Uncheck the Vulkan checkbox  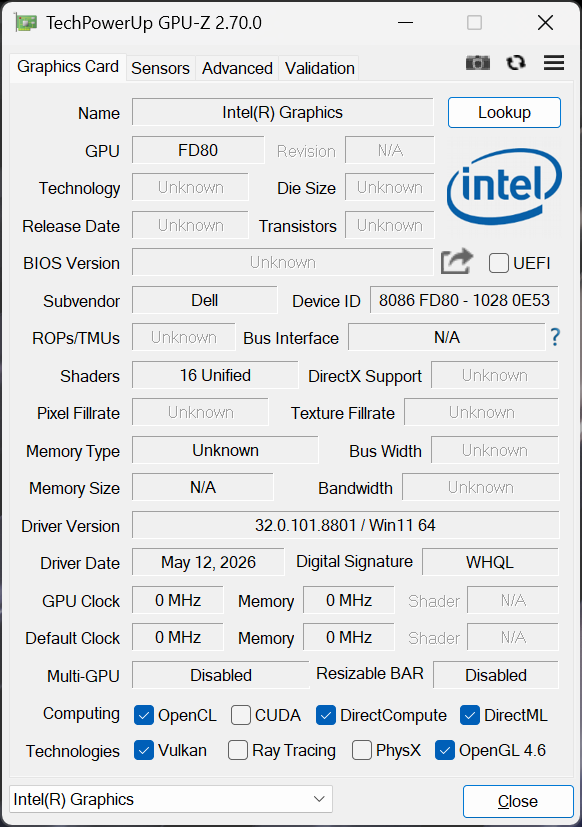click(144, 750)
